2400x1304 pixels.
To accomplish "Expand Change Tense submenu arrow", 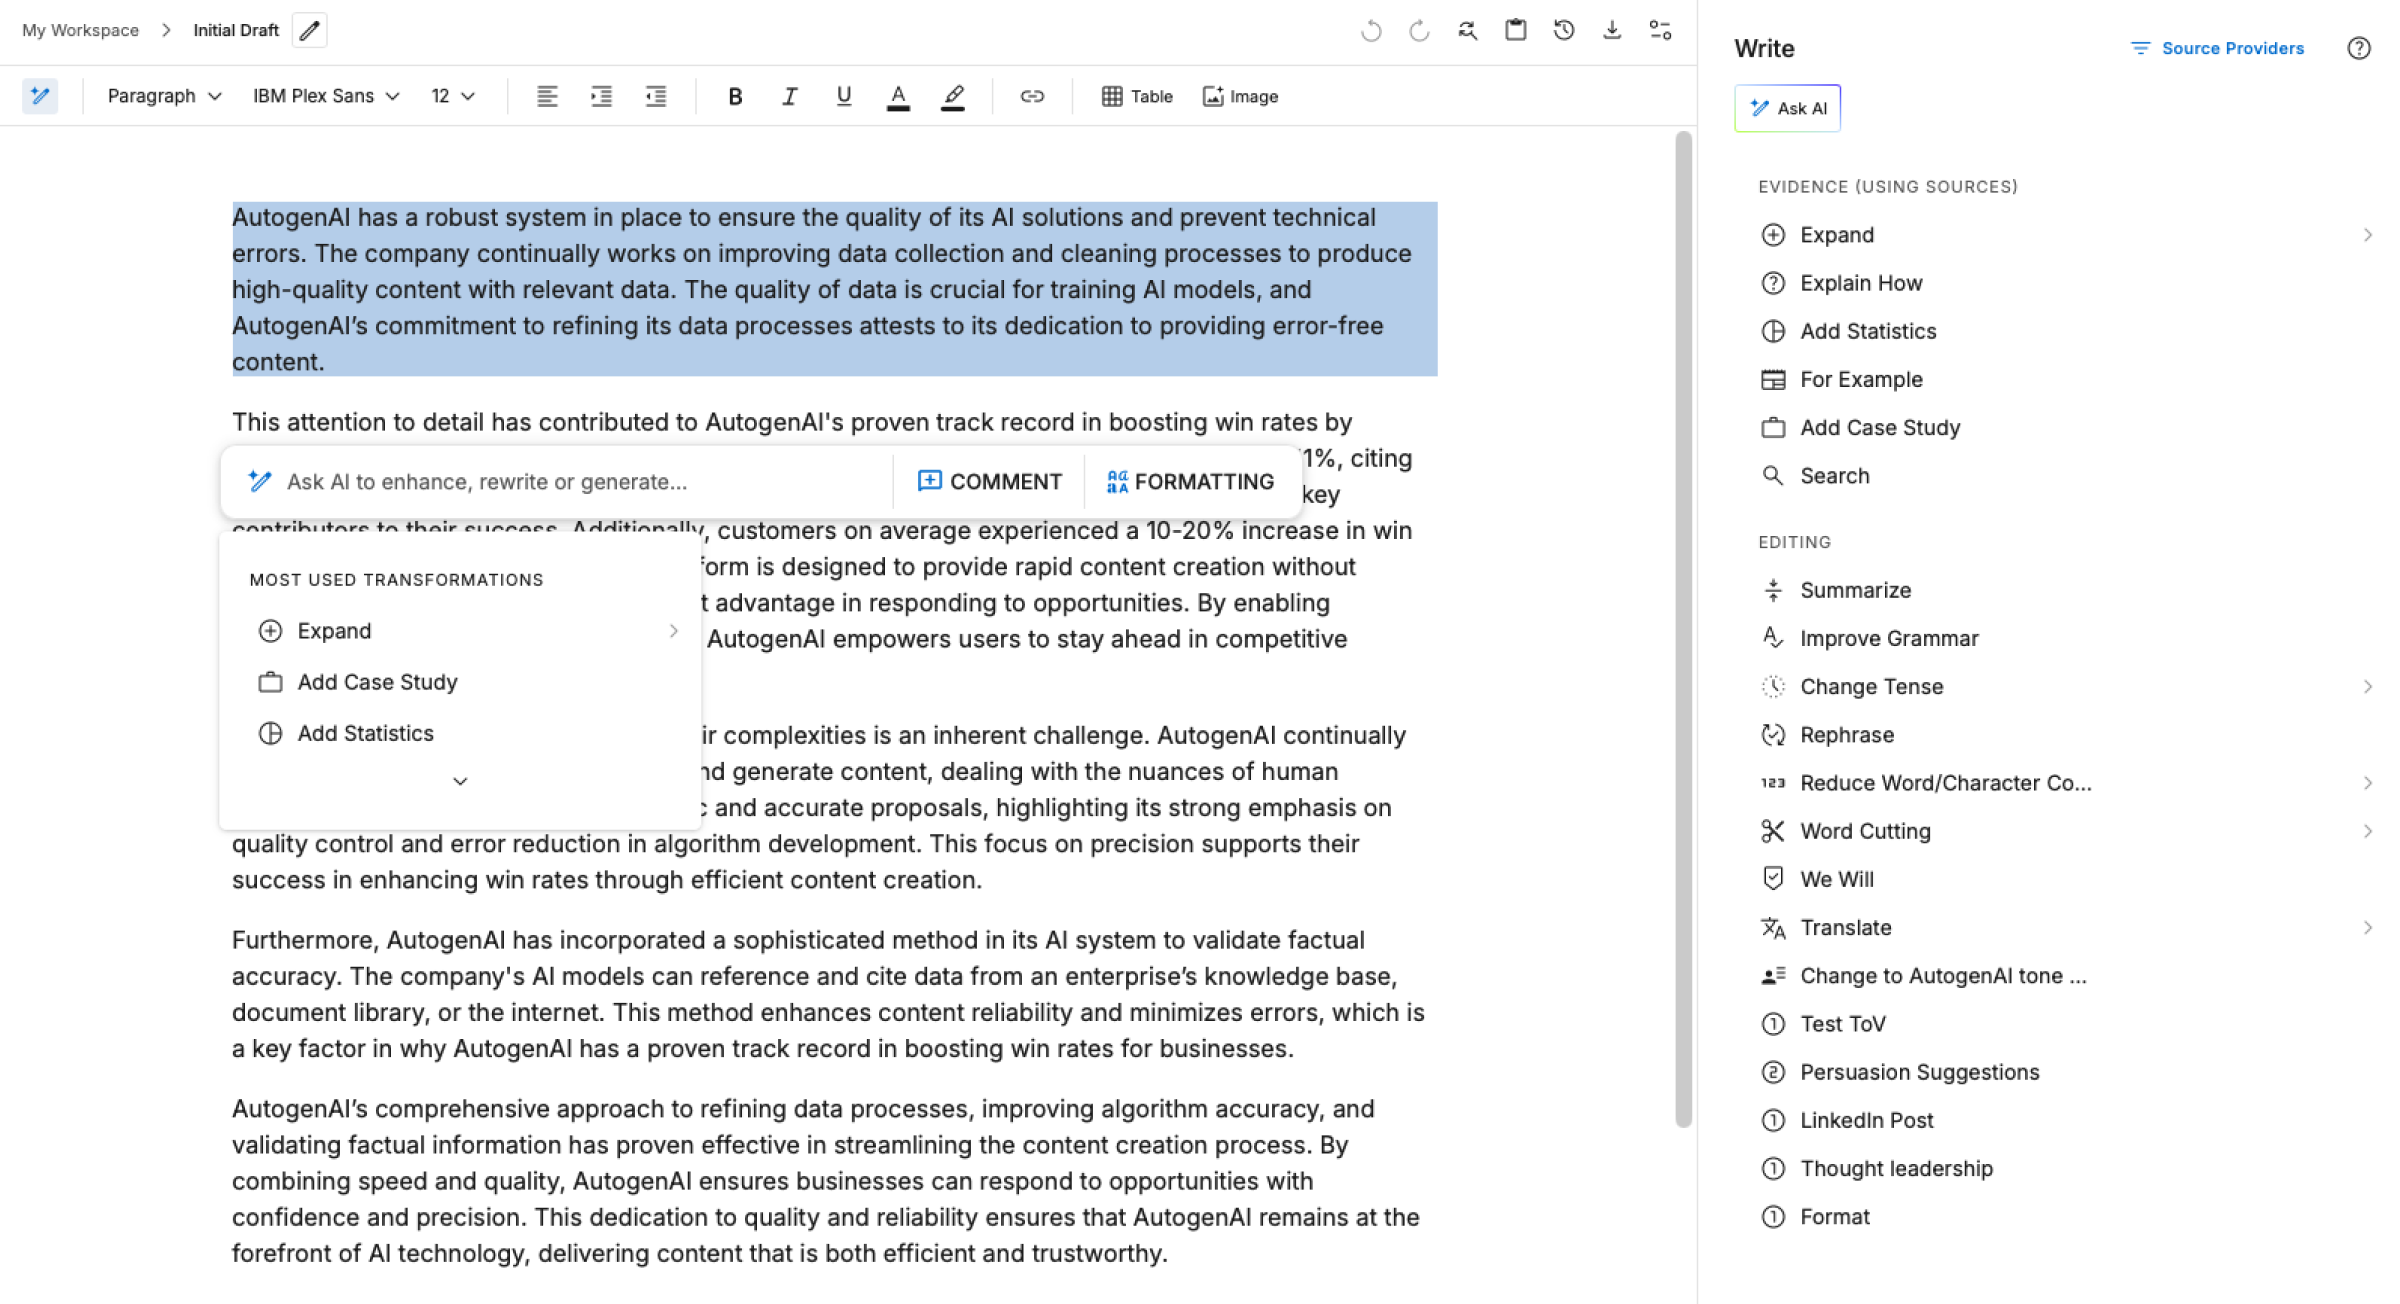I will tap(2367, 687).
